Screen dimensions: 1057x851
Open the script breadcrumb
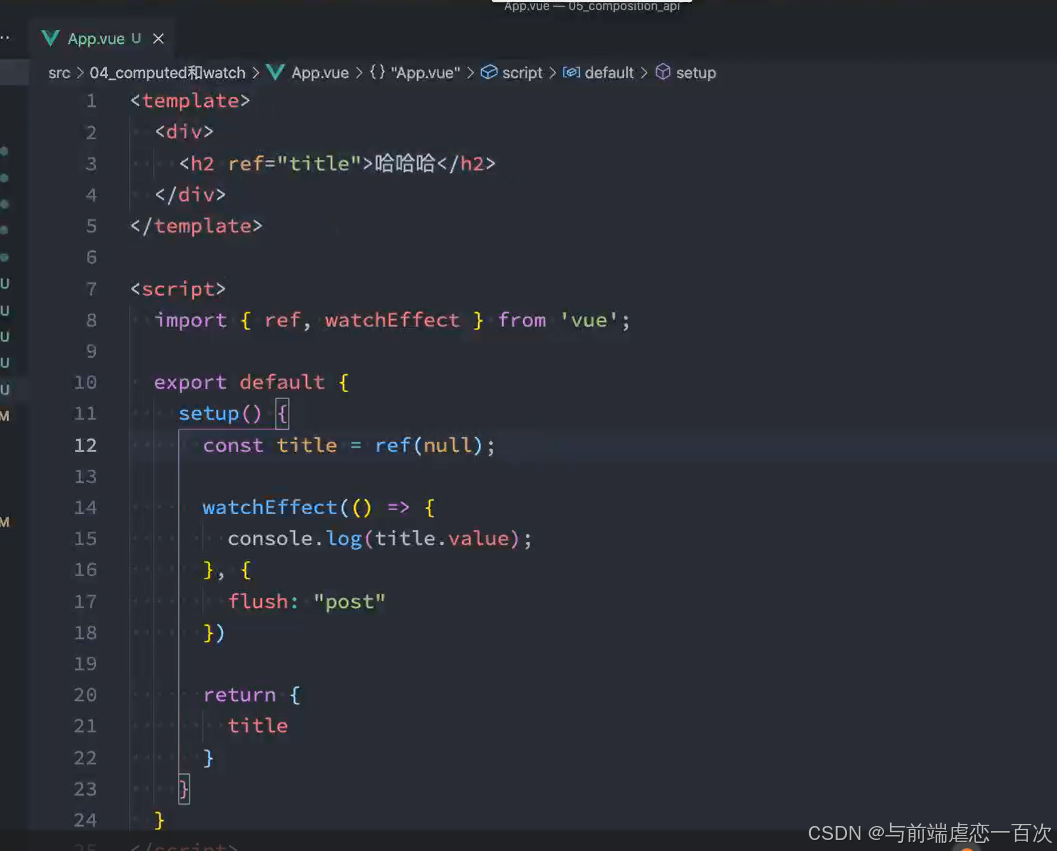[x=522, y=73]
